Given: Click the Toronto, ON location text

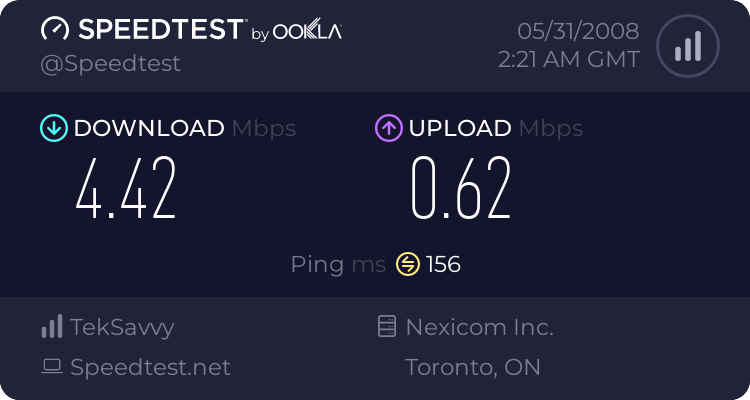Looking at the screenshot, I should click(x=473, y=367).
